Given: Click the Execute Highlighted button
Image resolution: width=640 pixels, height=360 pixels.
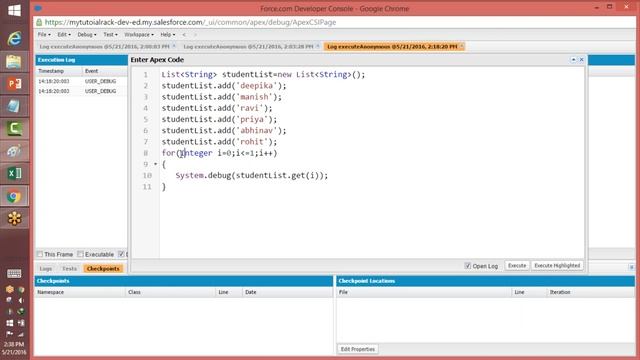Looking at the screenshot, I should point(557,266).
